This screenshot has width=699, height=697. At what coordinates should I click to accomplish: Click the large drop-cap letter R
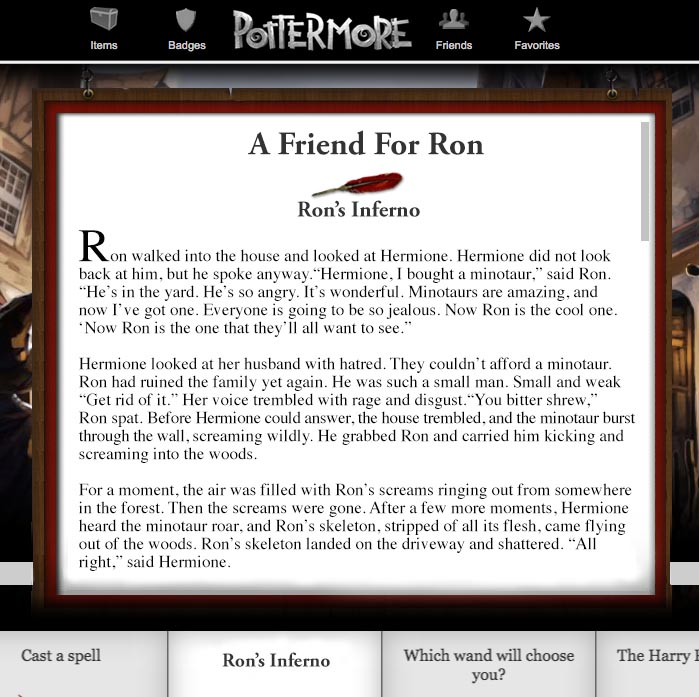(x=93, y=246)
